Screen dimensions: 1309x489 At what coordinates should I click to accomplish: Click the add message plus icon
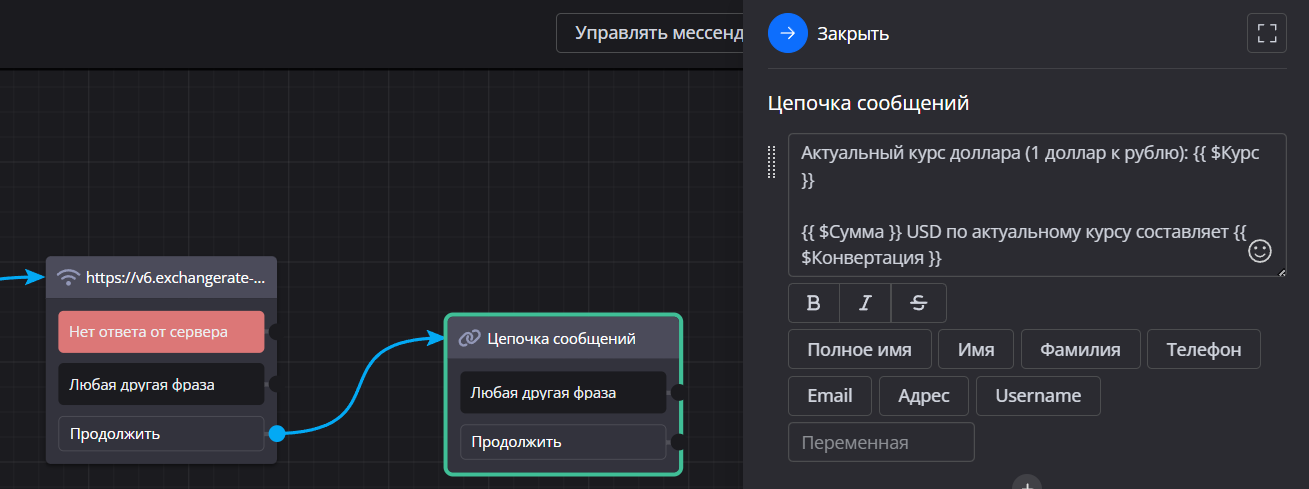[x=1027, y=483]
